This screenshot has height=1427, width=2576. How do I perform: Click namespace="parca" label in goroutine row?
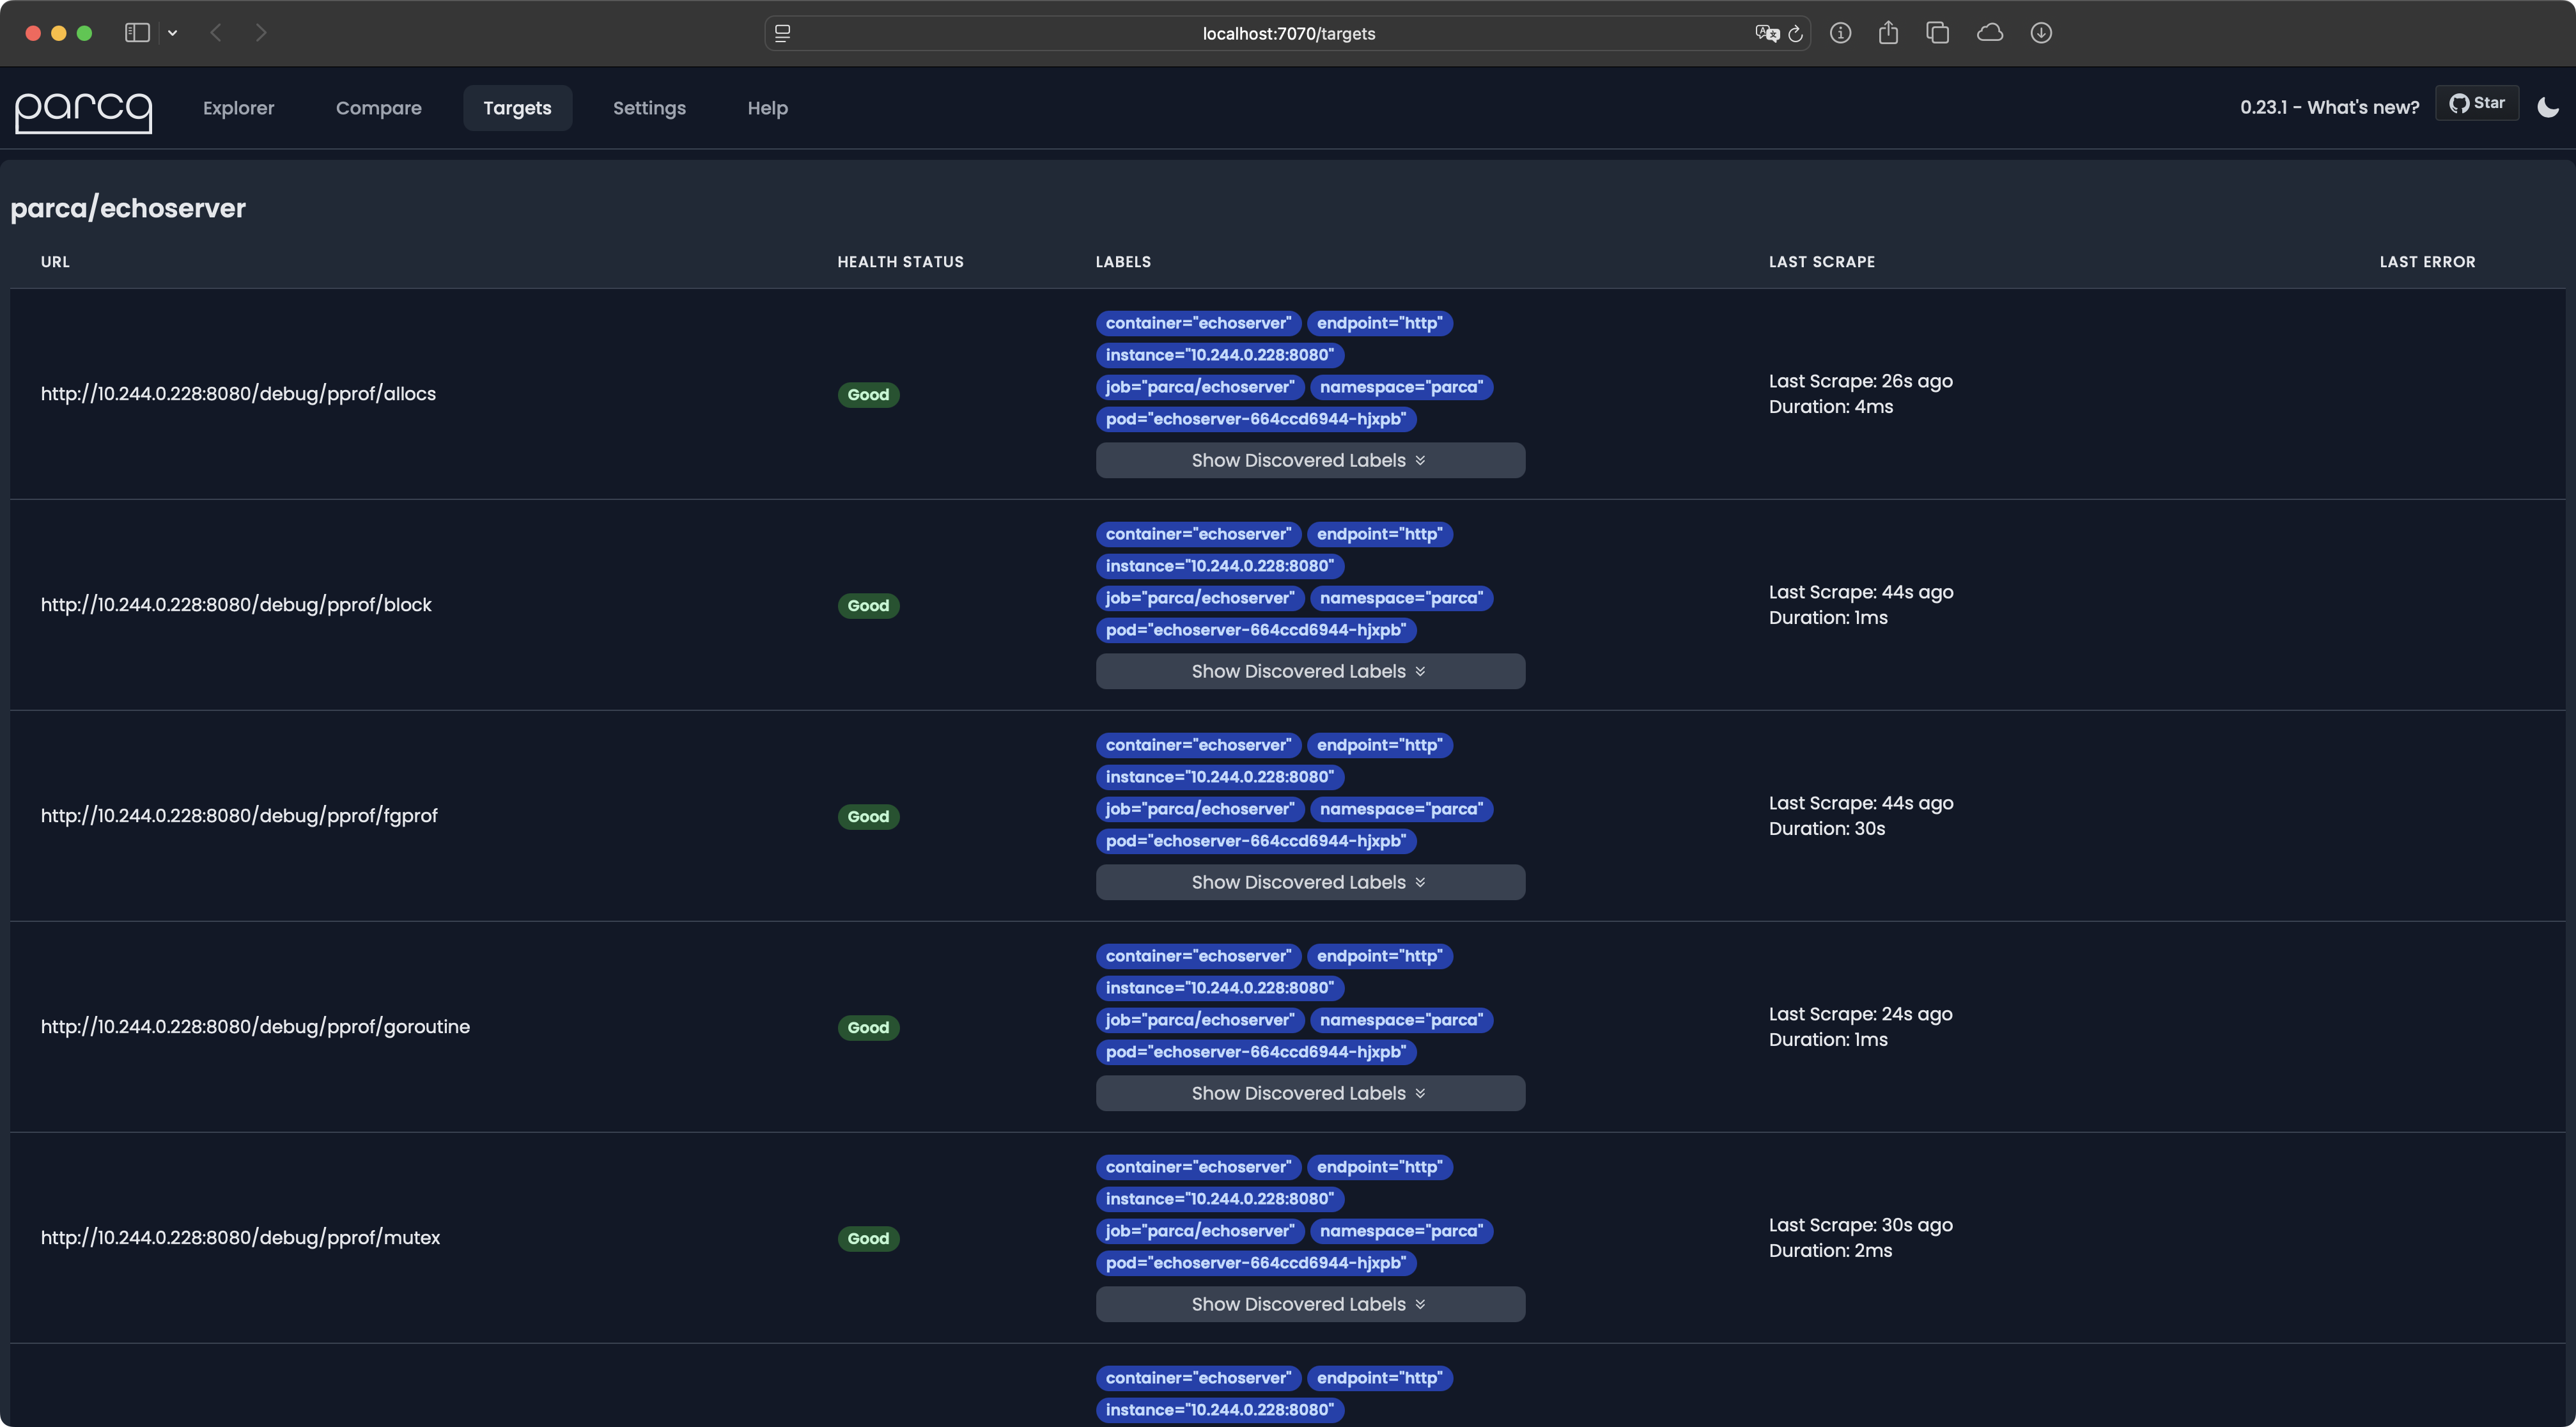pyautogui.click(x=1401, y=1020)
